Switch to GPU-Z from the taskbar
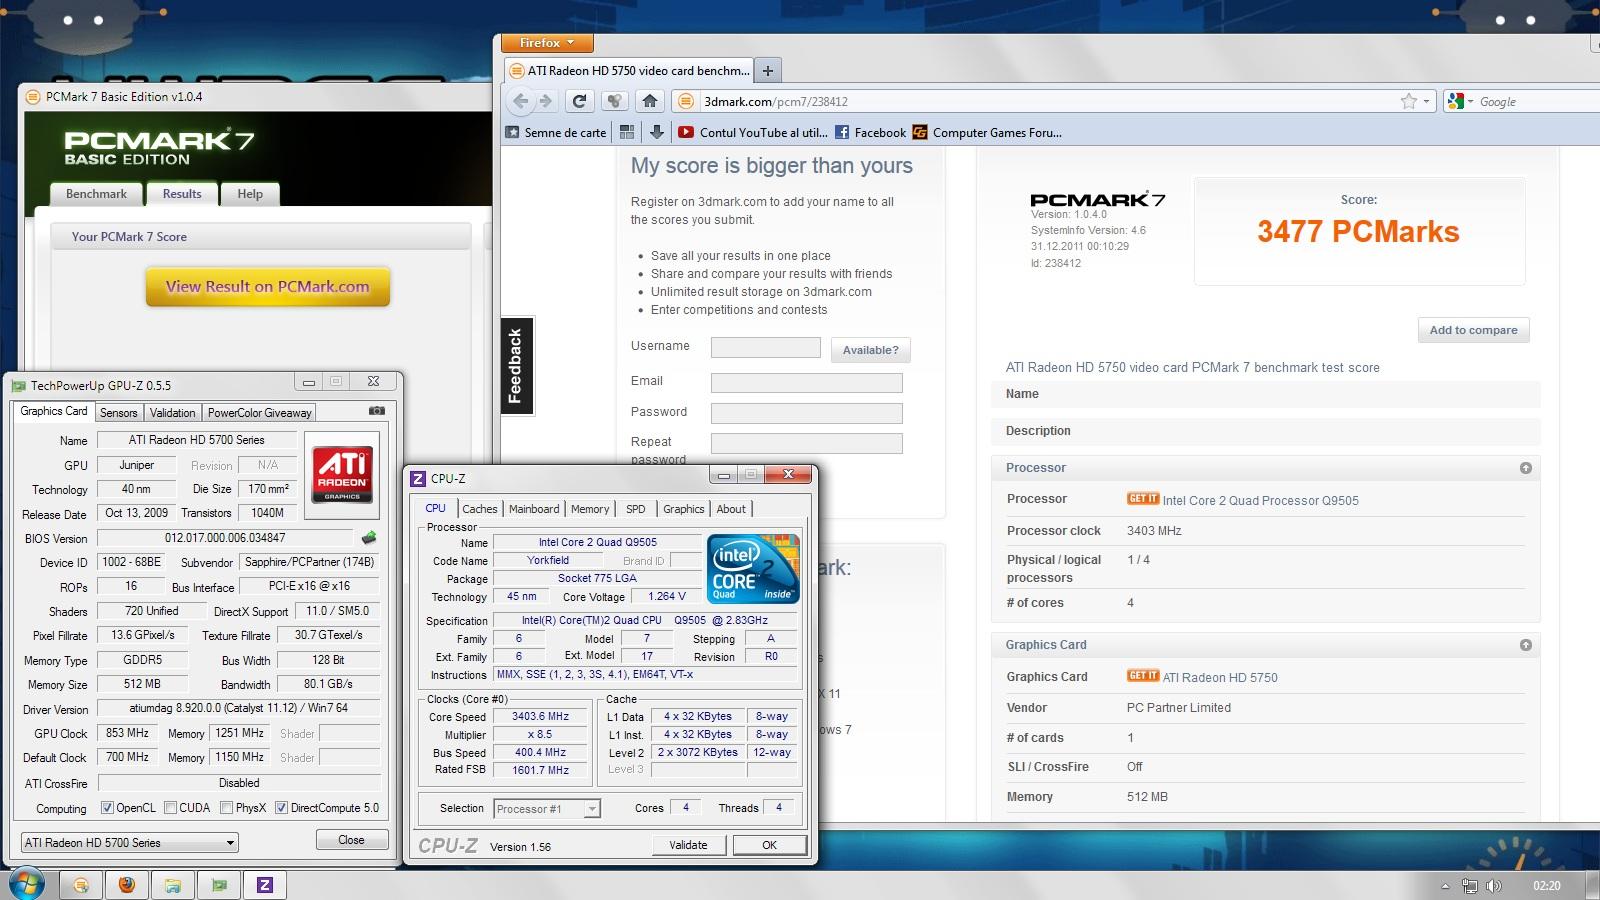This screenshot has height=900, width=1600. [219, 885]
